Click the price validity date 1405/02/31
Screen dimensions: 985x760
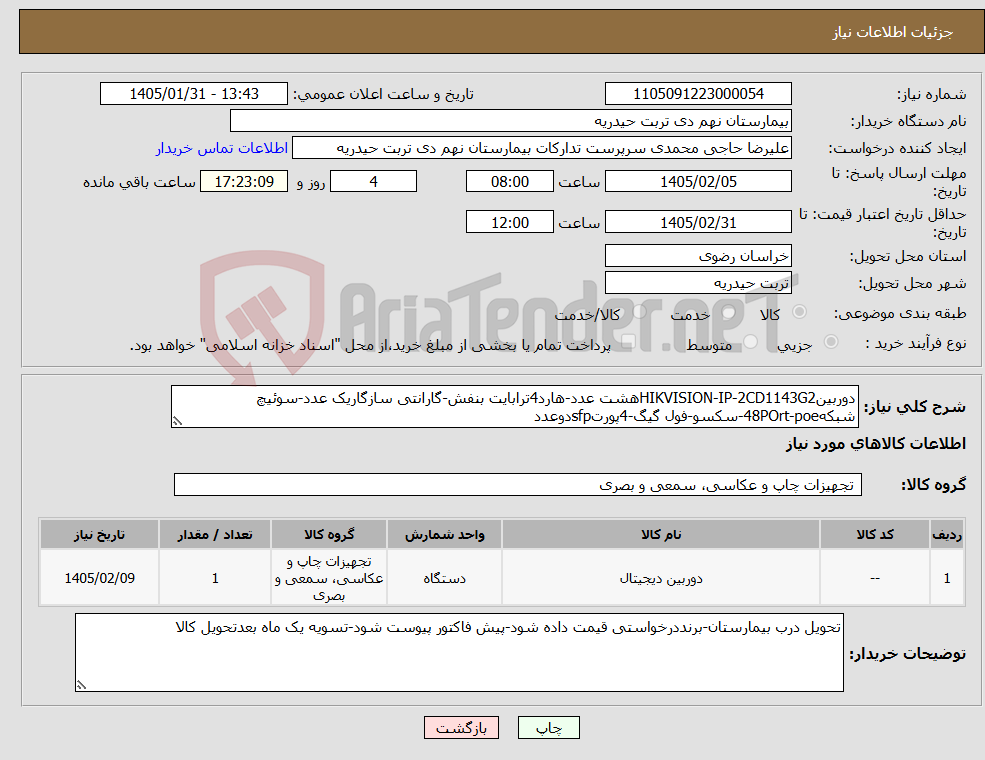pyautogui.click(x=698, y=222)
